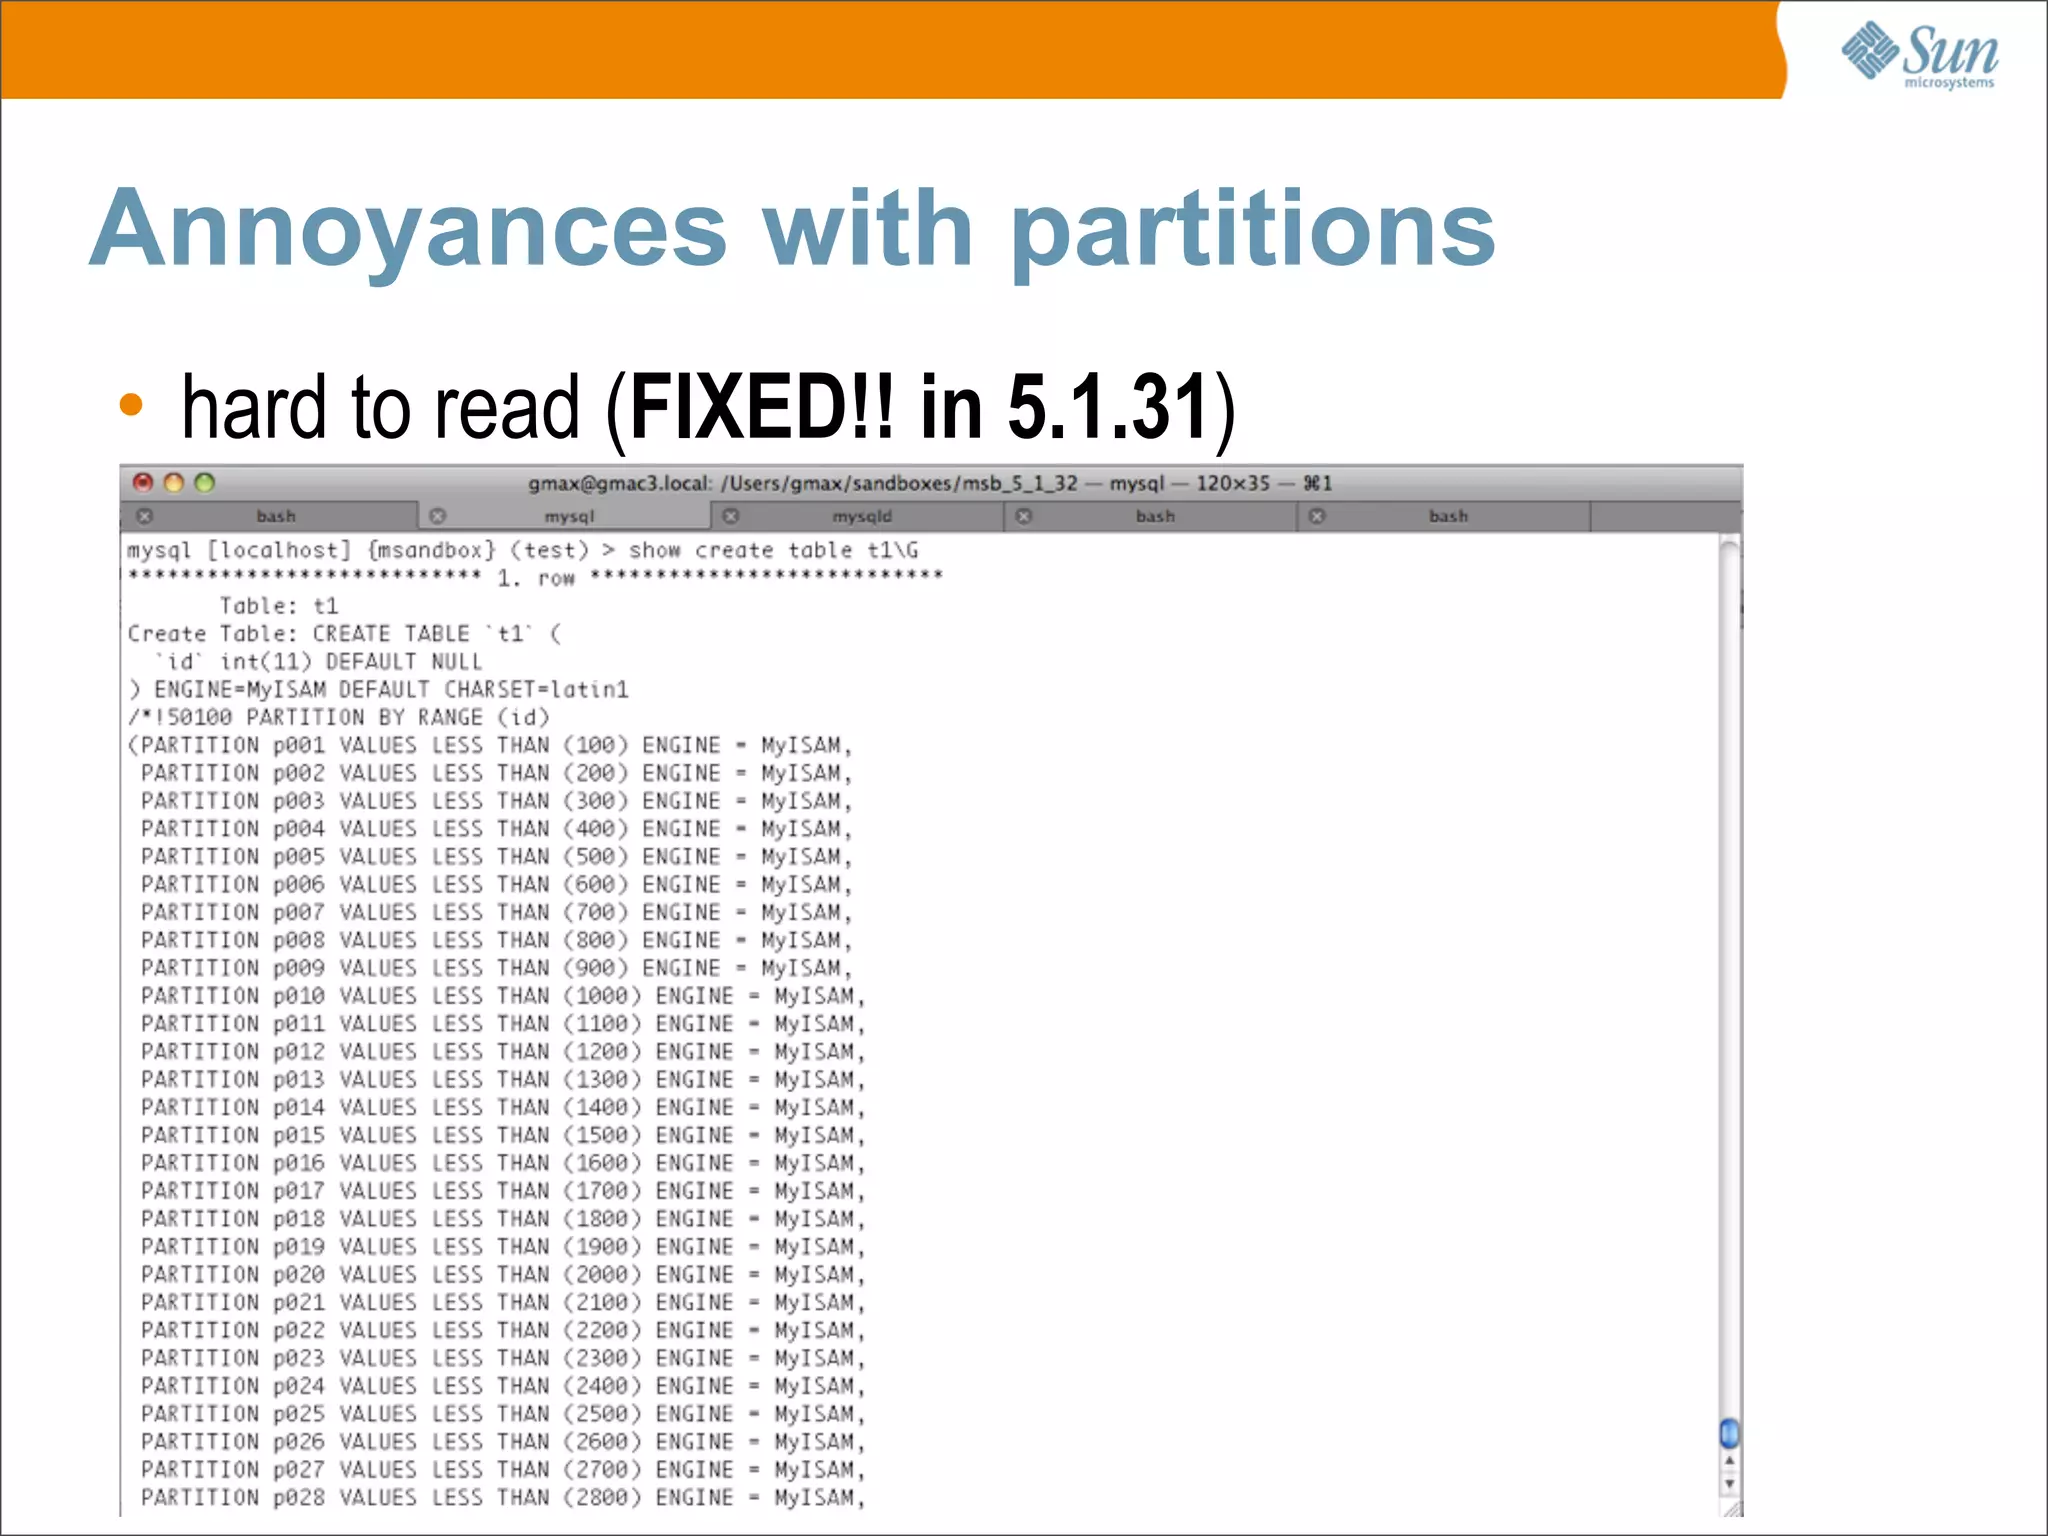Click the scrollbar down arrow
Image resolution: width=2048 pixels, height=1536 pixels.
[1729, 1484]
